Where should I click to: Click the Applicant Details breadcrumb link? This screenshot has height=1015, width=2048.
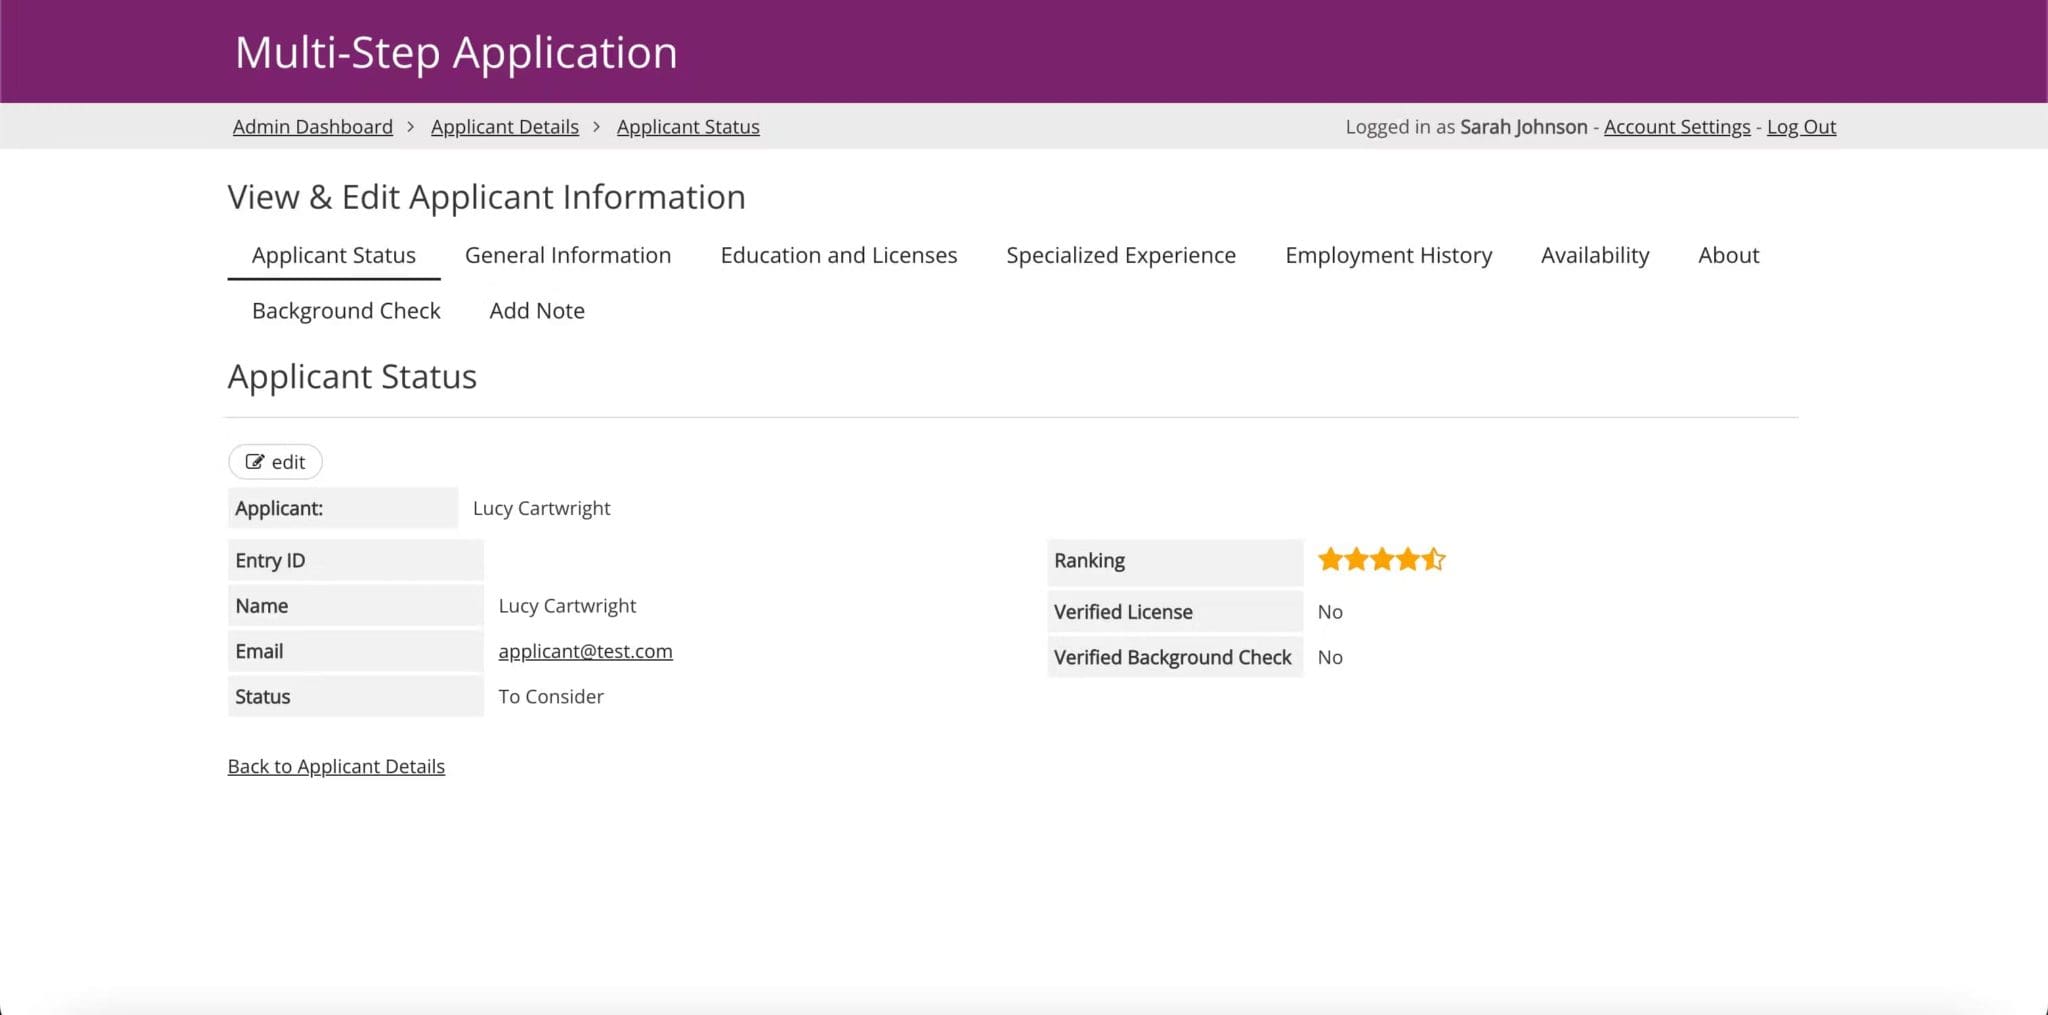504,126
